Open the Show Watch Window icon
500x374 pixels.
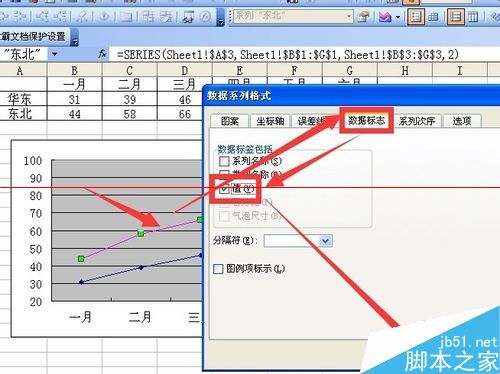click(188, 16)
